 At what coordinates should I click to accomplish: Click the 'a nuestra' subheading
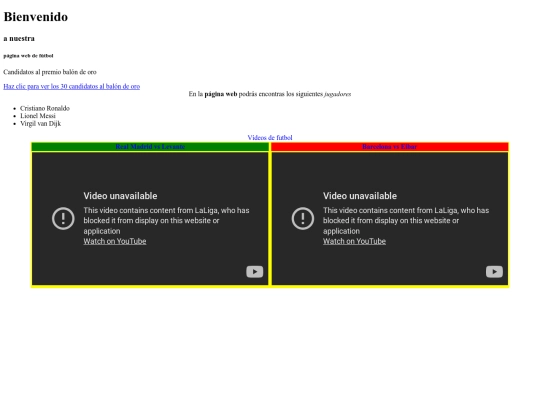point(19,39)
